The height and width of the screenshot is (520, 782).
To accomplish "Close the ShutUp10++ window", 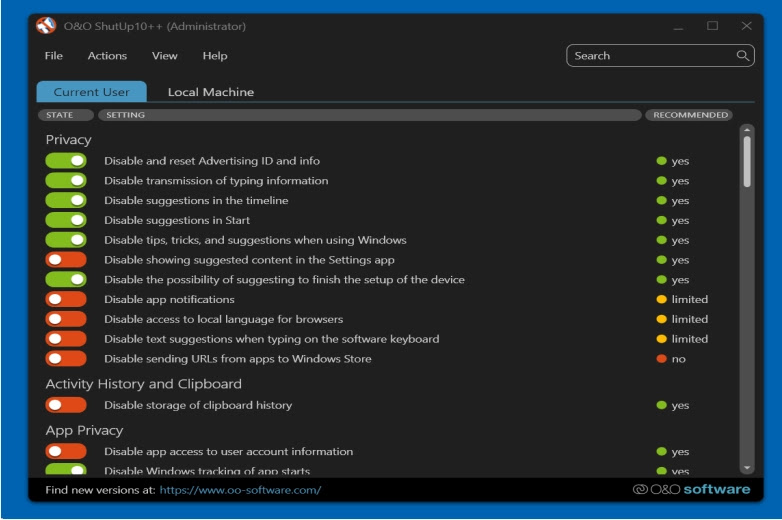I will (746, 25).
